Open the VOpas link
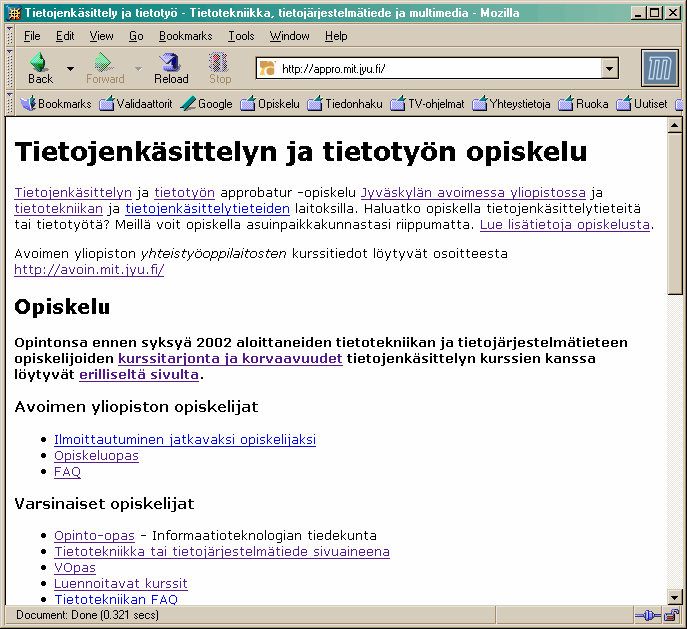This screenshot has height=629, width=687. point(75,568)
